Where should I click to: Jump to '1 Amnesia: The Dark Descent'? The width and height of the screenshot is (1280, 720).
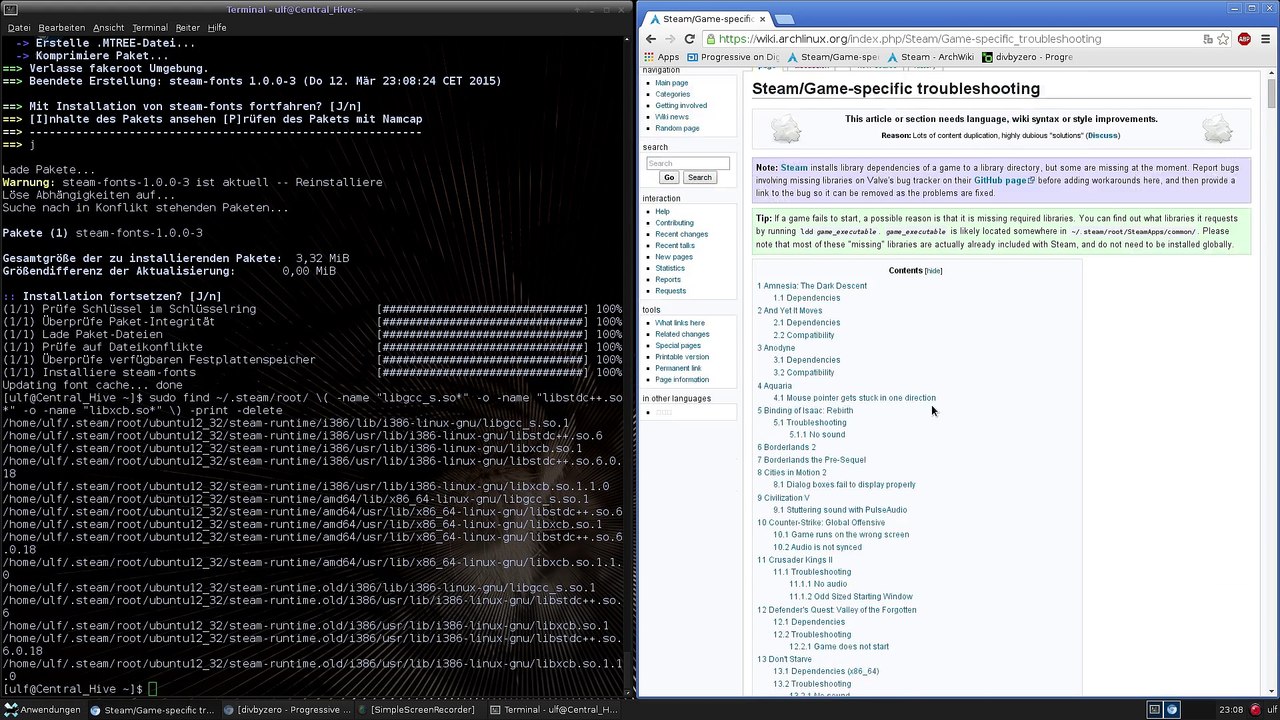812,286
